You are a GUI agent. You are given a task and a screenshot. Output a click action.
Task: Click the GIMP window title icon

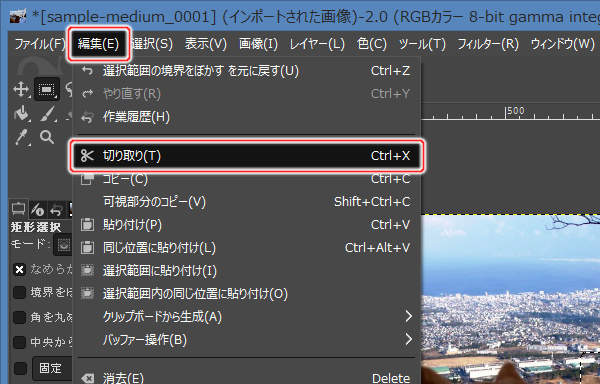[18, 16]
